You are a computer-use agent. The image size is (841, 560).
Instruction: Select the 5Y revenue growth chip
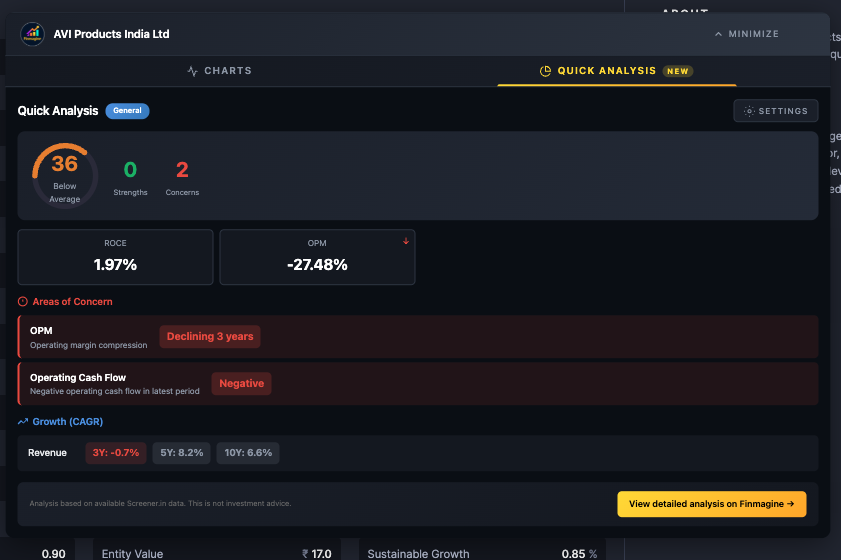[182, 453]
